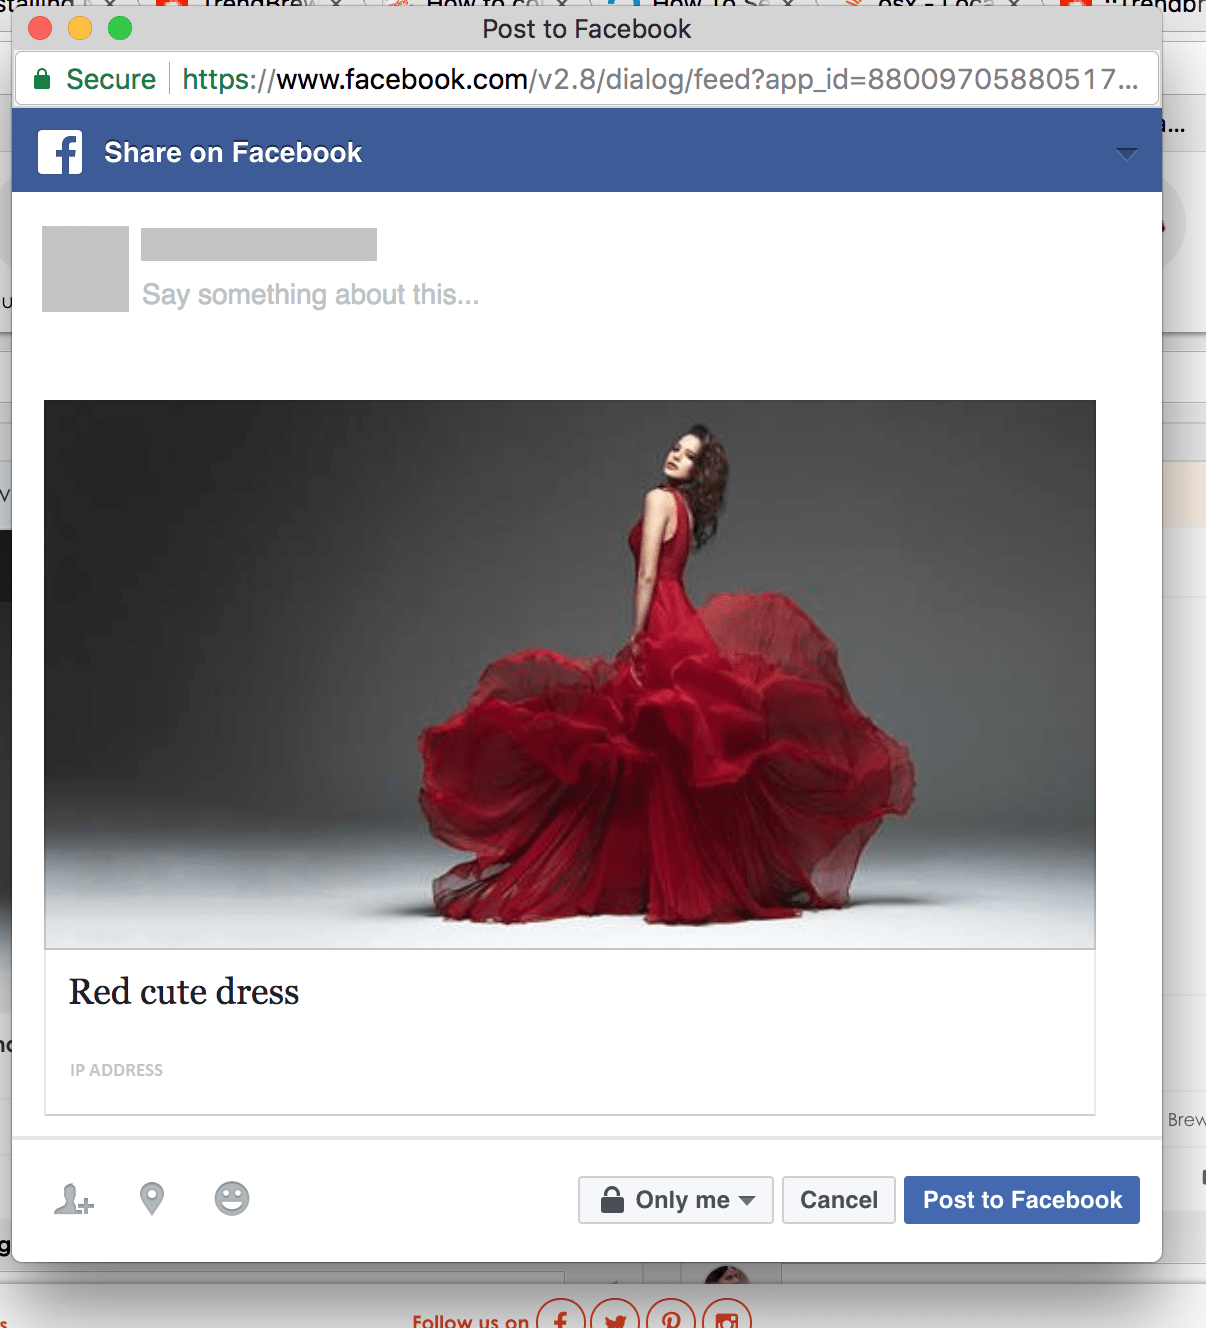Add a location with the pin icon

[x=152, y=1199]
